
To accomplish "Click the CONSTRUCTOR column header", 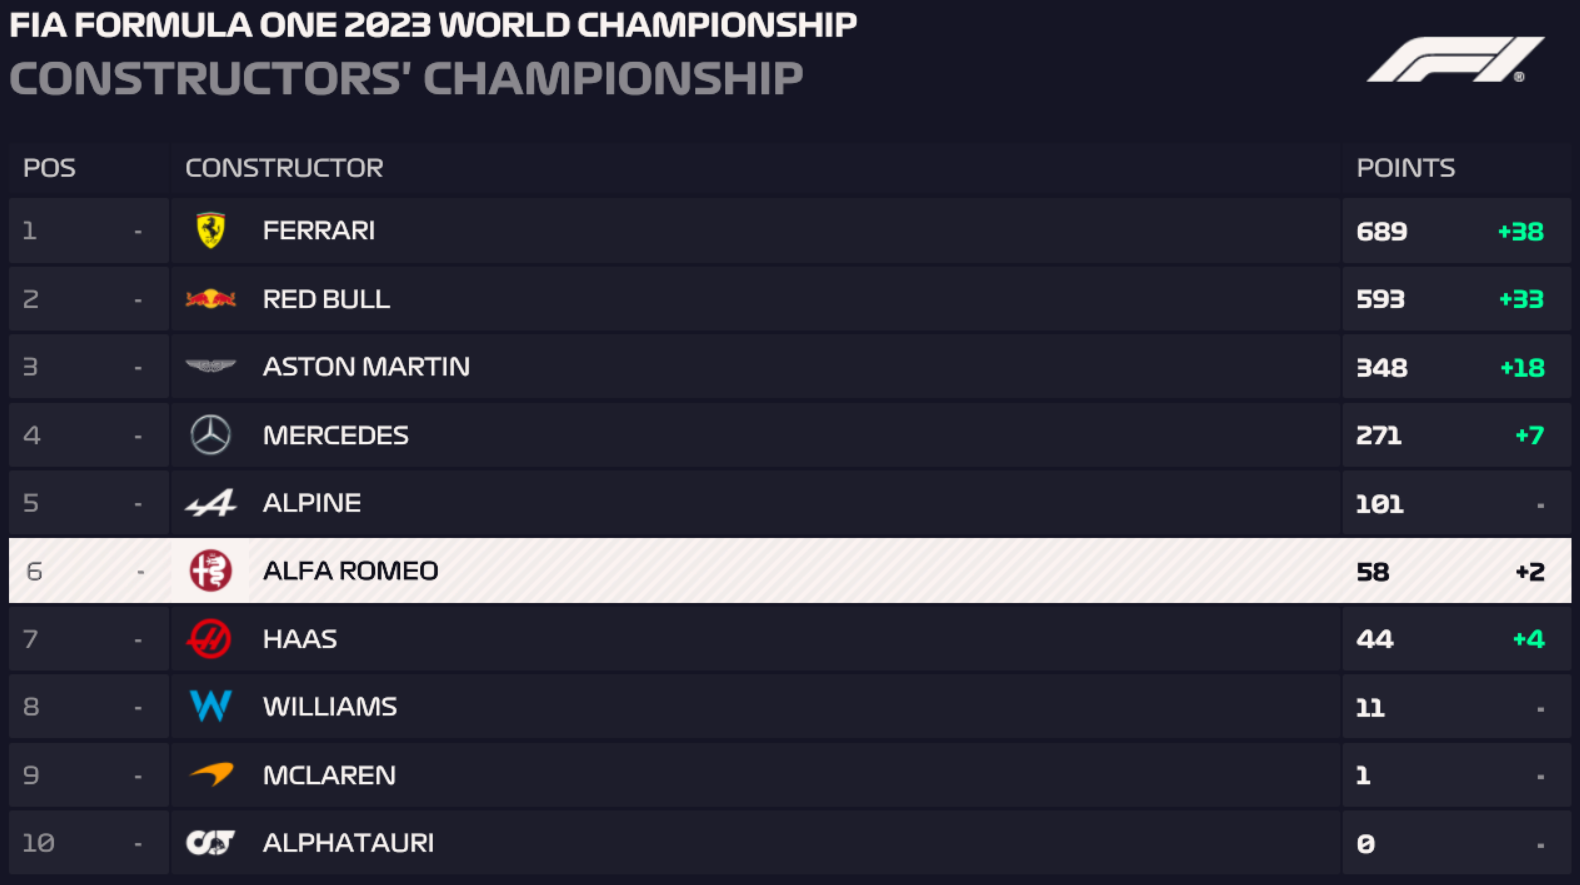I will coord(284,168).
